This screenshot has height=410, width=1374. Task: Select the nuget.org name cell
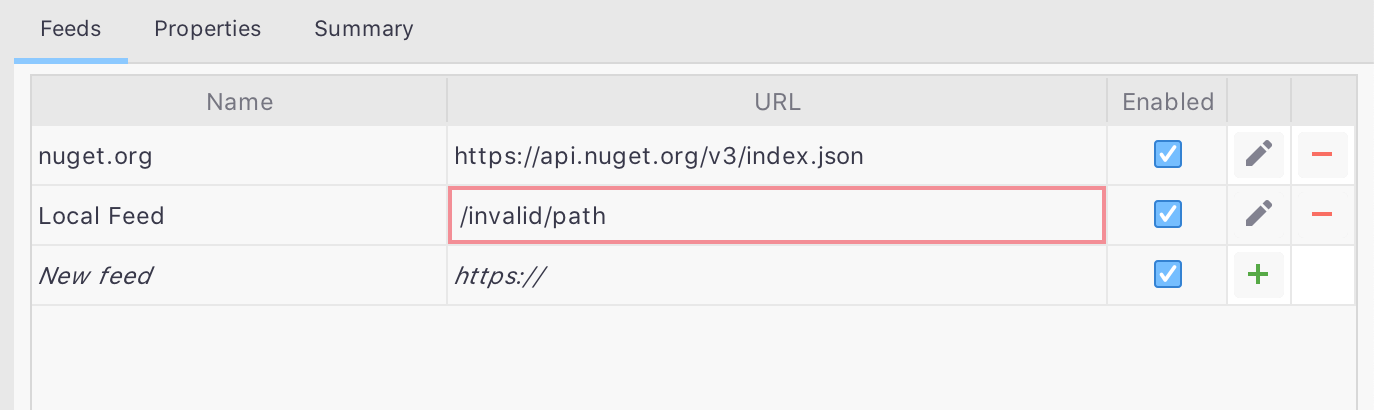pos(239,155)
